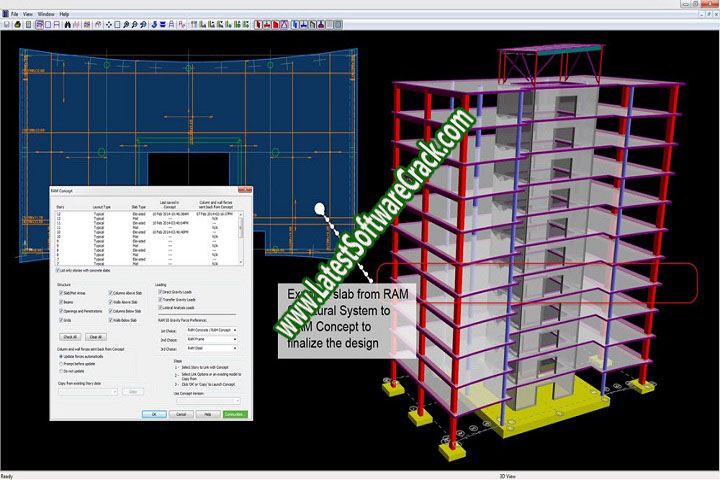This screenshot has width=720, height=480.
Task: Click the blue beam toolbar icon
Action: point(303,24)
